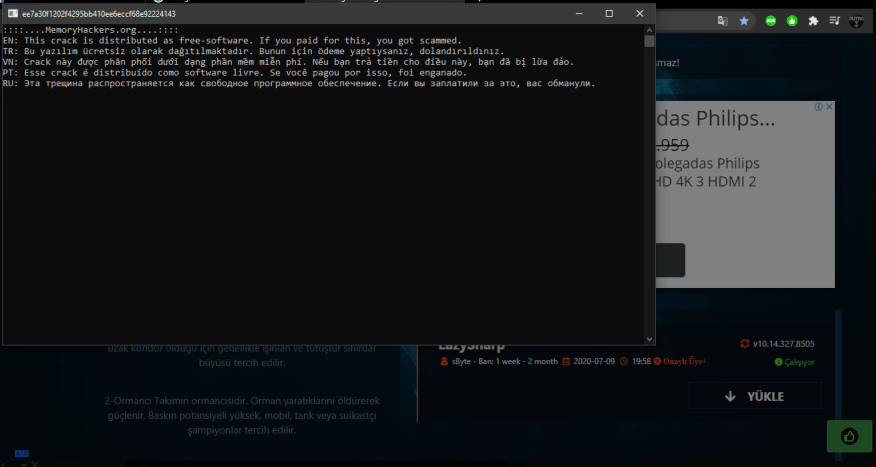This screenshot has height=467, width=876.
Task: Click the Philips ad headline text
Action: tap(716, 118)
